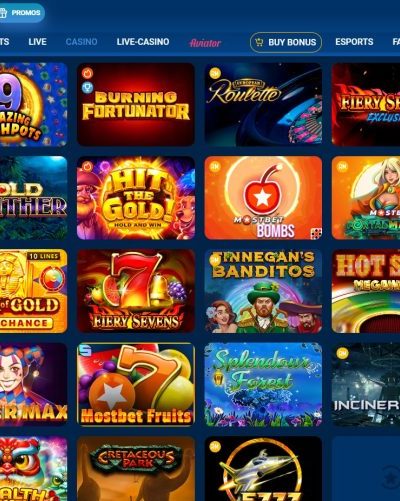Launch the Cretaceous Park game

pos(136,469)
